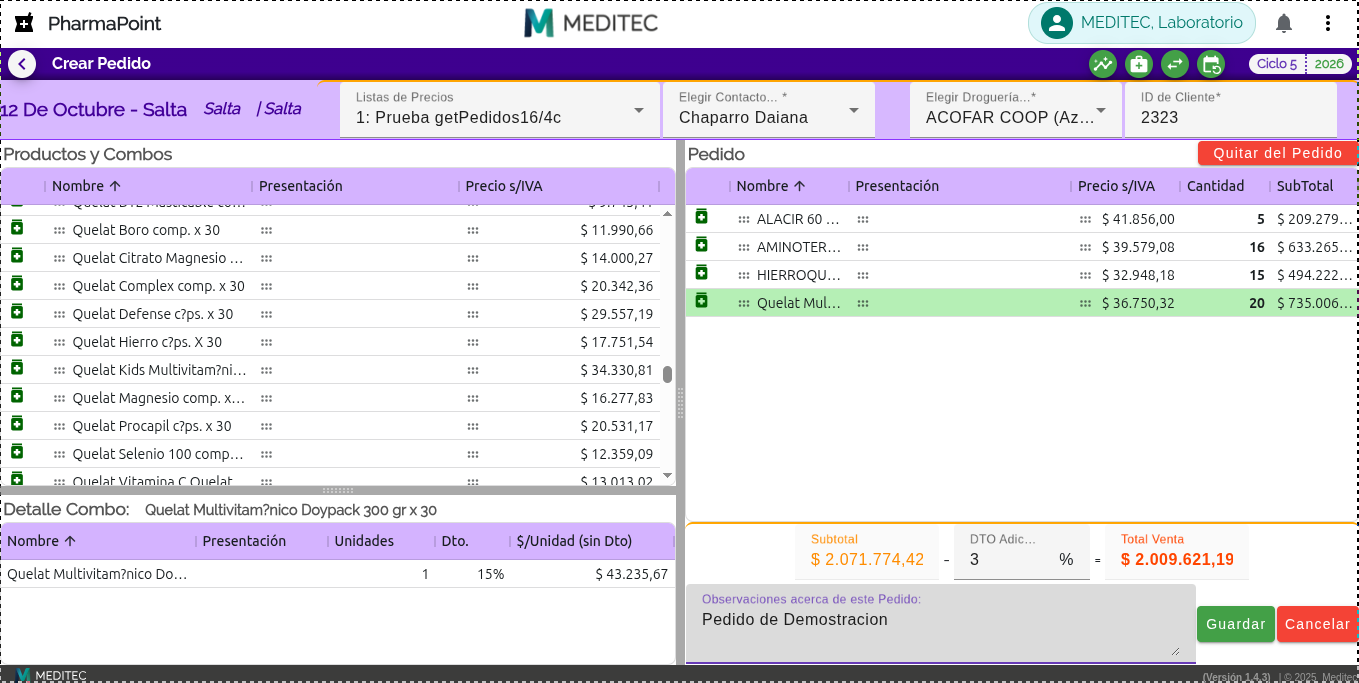Click the horizontal splitter above Detalle Combo
This screenshot has width=1359, height=683.
coord(338,491)
